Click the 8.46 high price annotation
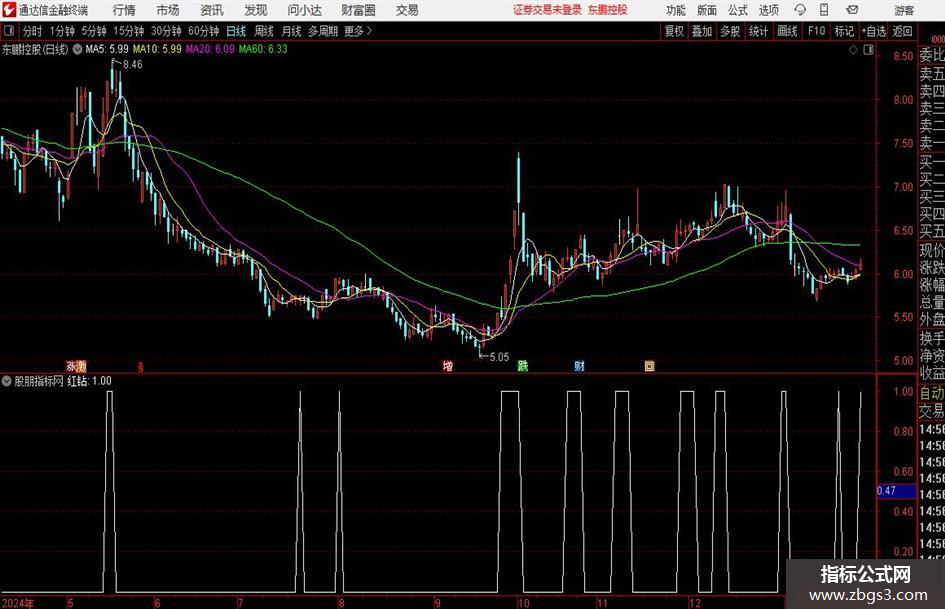The image size is (945, 609). point(133,65)
